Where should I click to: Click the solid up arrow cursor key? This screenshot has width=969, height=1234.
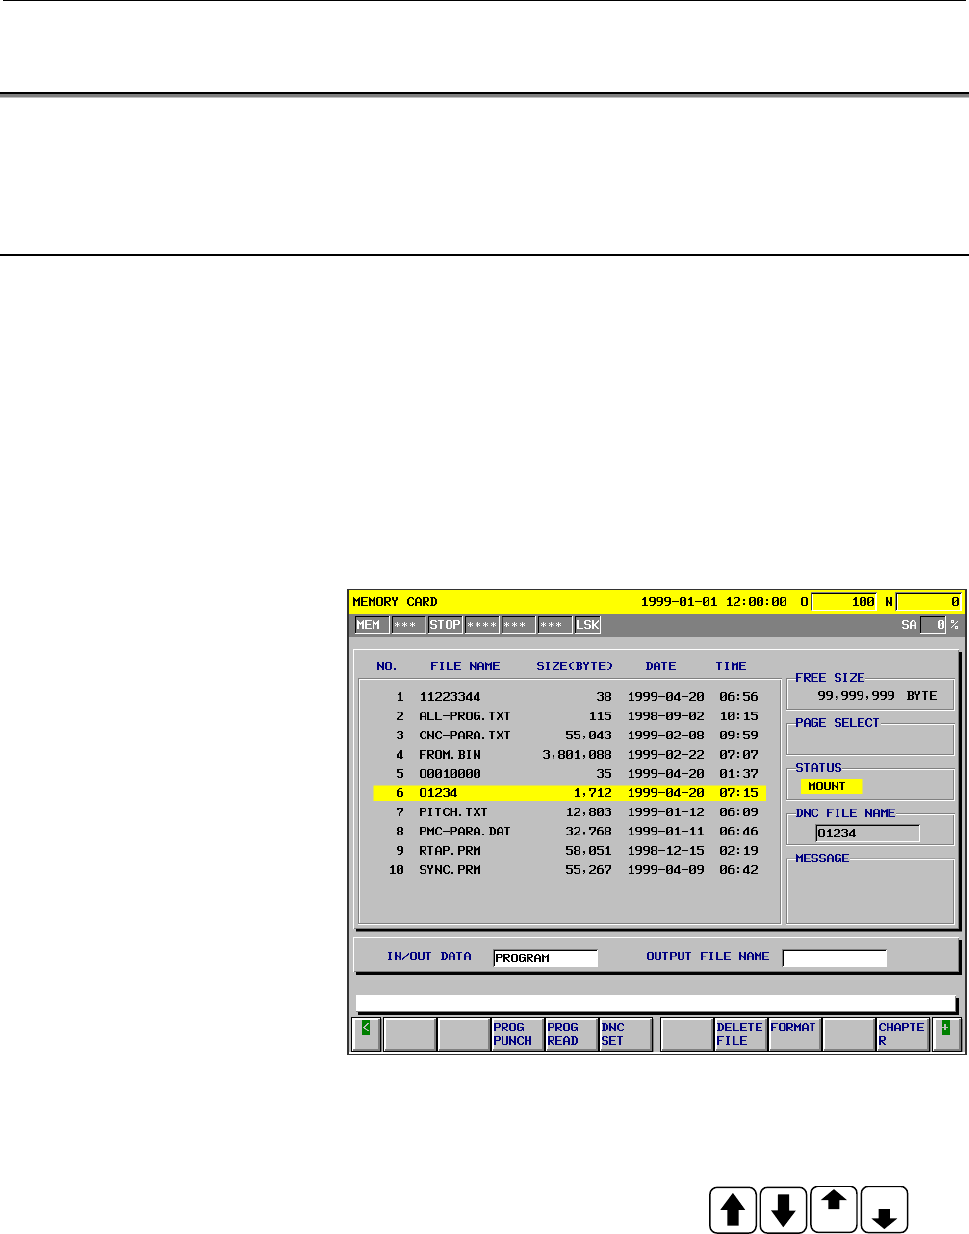click(x=733, y=1209)
